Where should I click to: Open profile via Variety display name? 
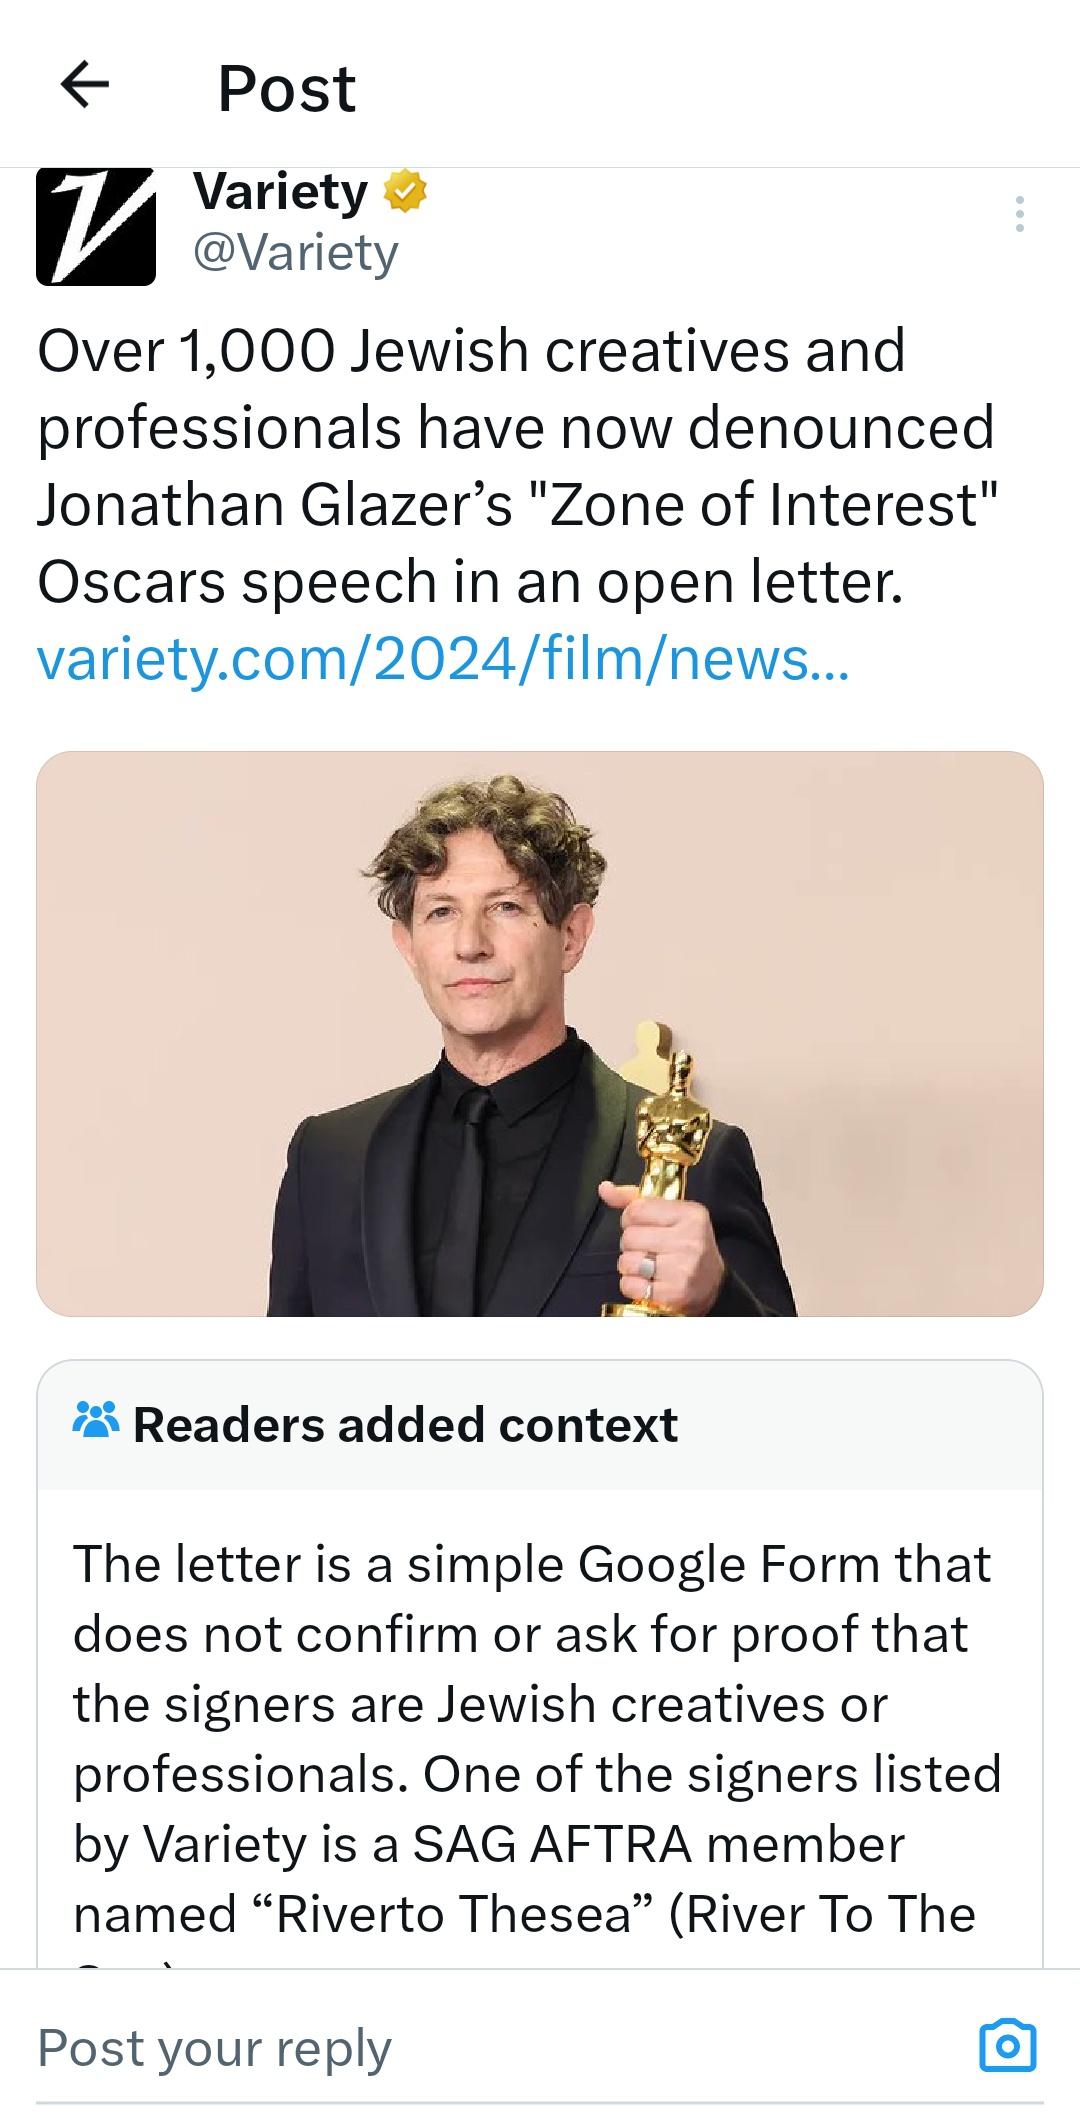(x=281, y=191)
